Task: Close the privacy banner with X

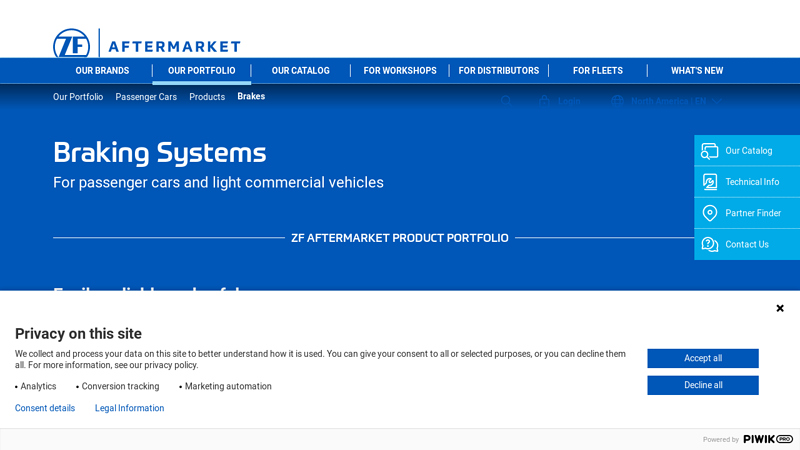Action: click(x=780, y=308)
